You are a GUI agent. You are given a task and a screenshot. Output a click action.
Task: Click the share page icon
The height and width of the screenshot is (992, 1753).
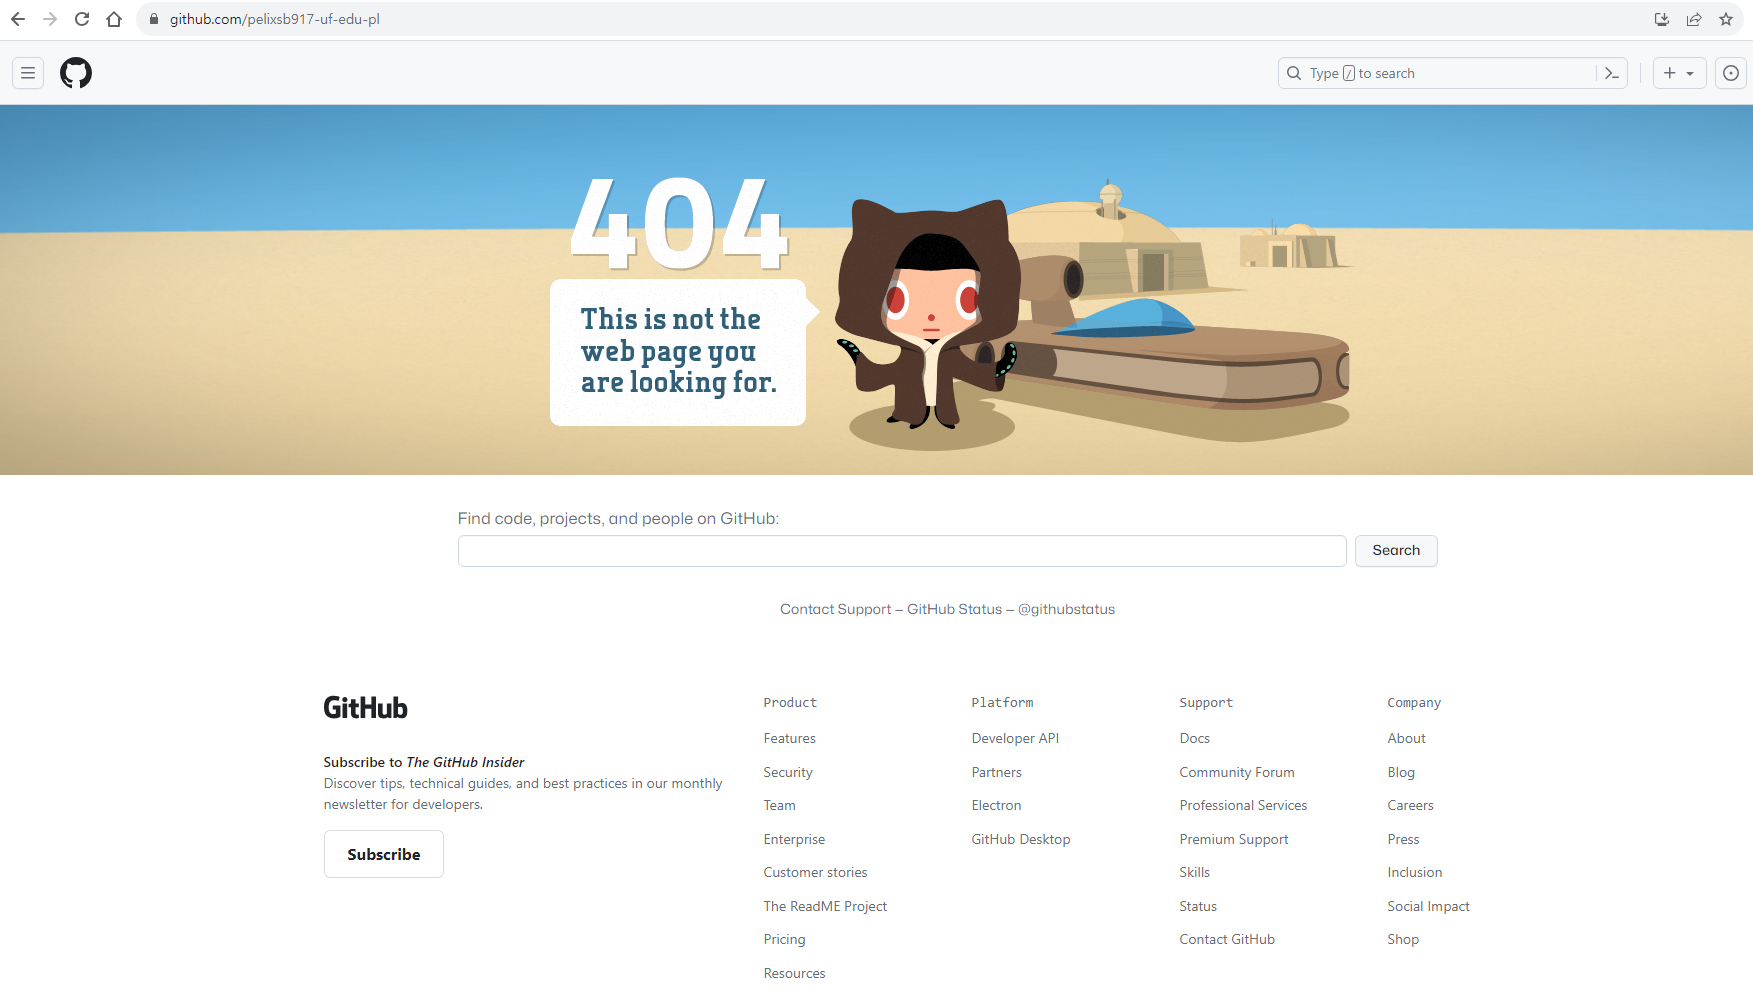point(1694,19)
